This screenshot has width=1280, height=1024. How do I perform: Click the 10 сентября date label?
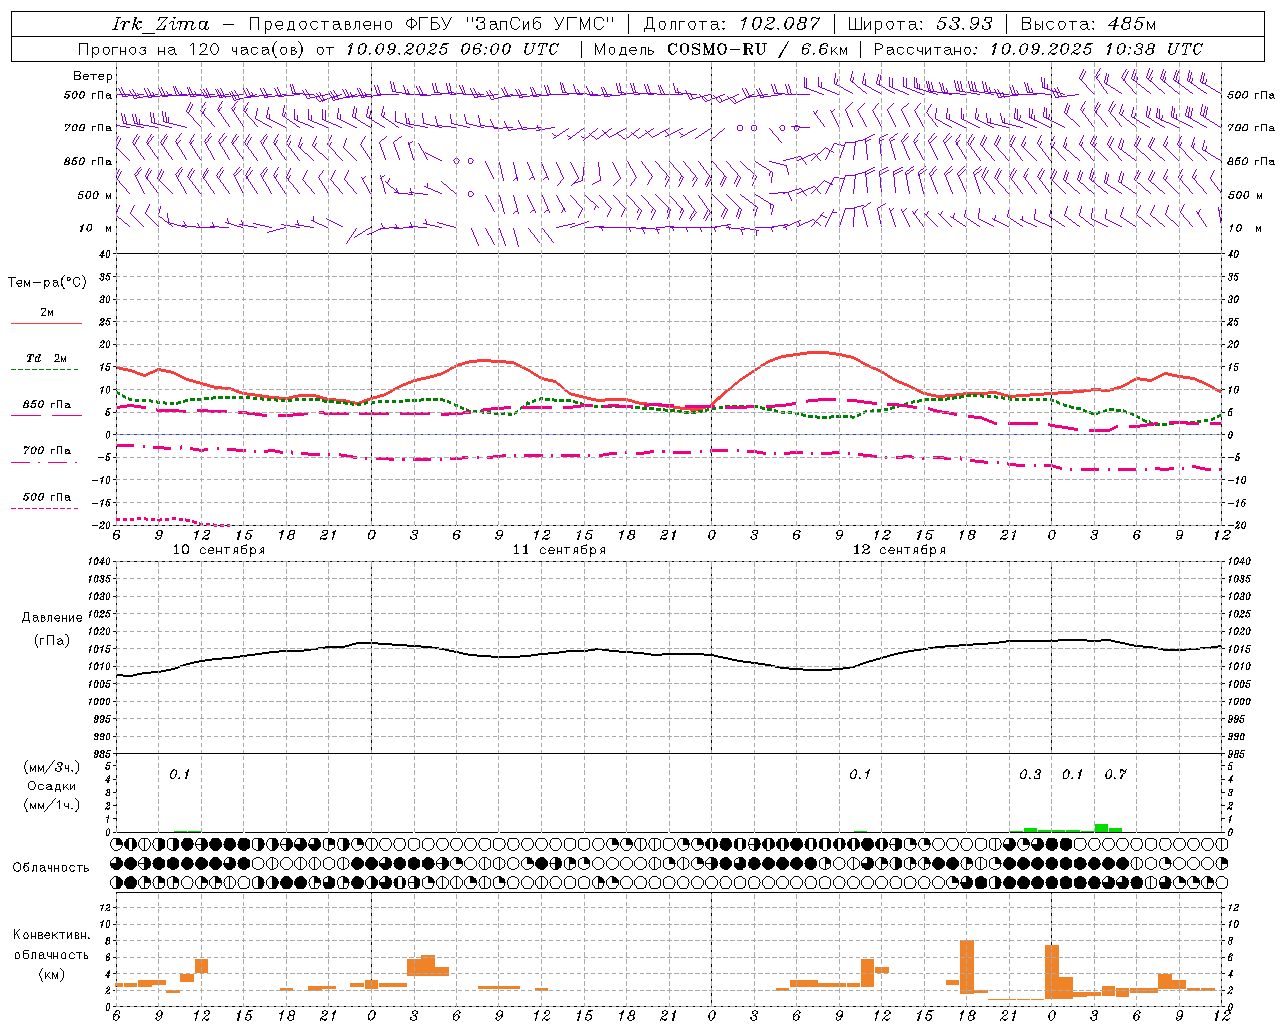[x=219, y=550]
